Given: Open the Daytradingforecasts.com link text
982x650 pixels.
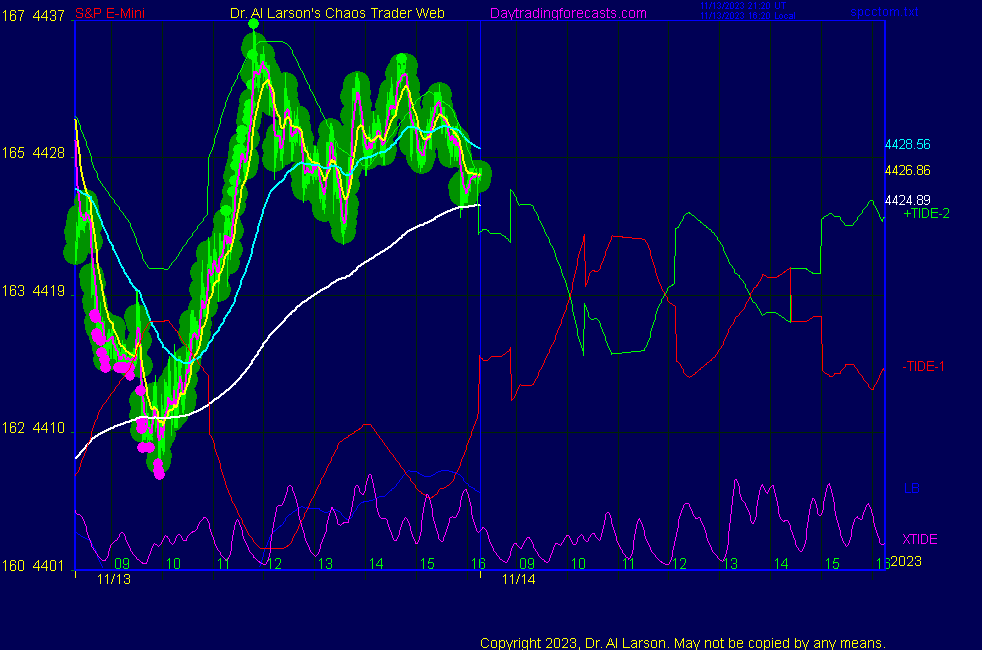Looking at the screenshot, I should point(568,14).
